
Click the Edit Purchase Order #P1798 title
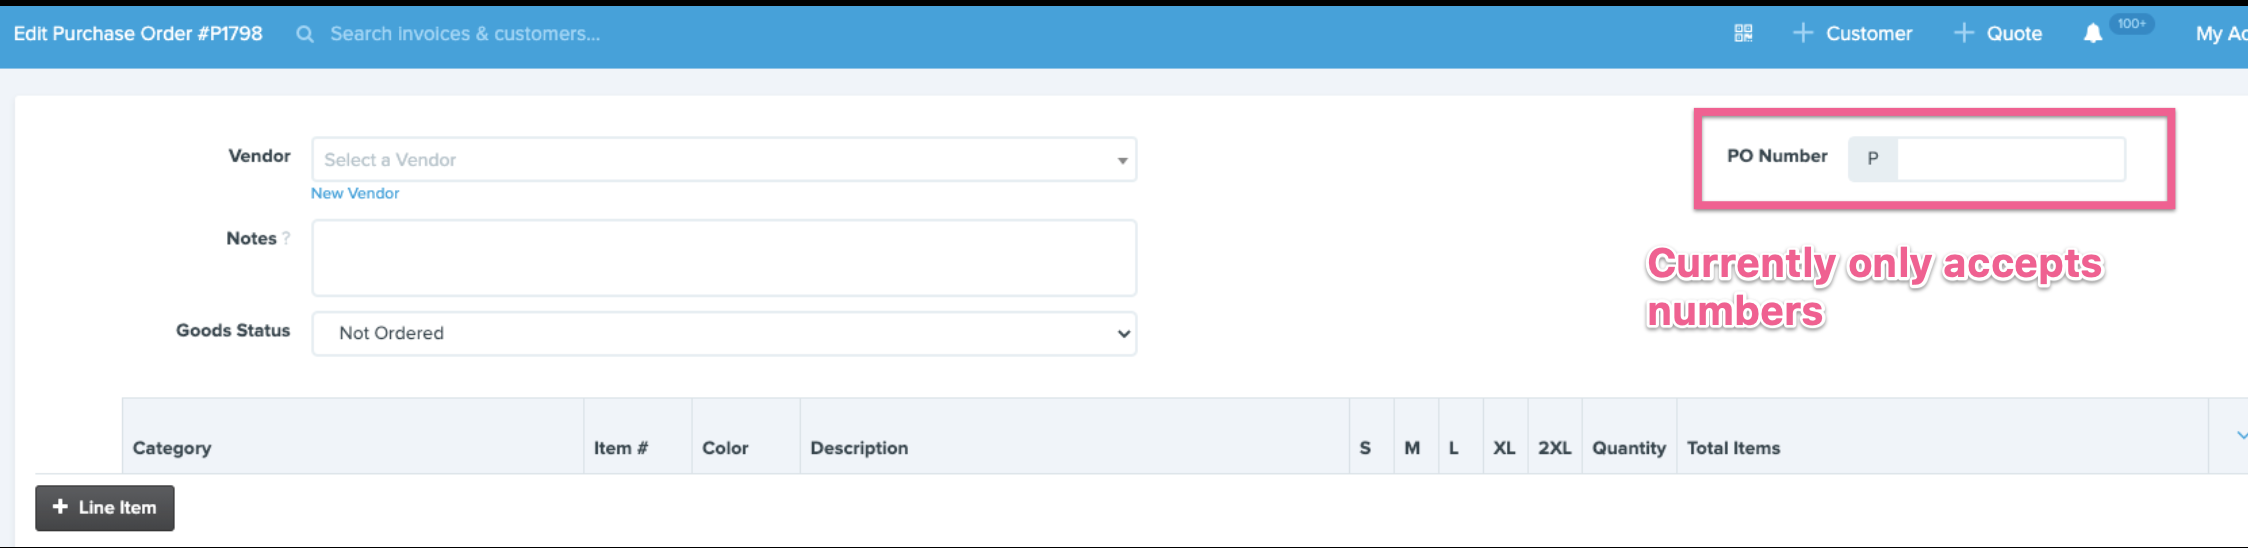pos(138,34)
